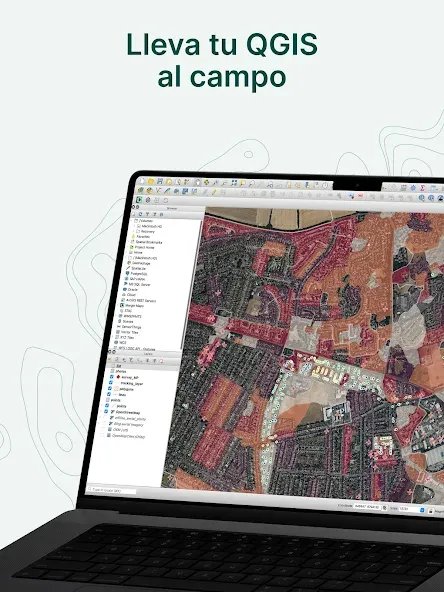The height and width of the screenshot is (592, 444).
Task: Toggle the polygons layer checkbox
Action: [x=110, y=388]
